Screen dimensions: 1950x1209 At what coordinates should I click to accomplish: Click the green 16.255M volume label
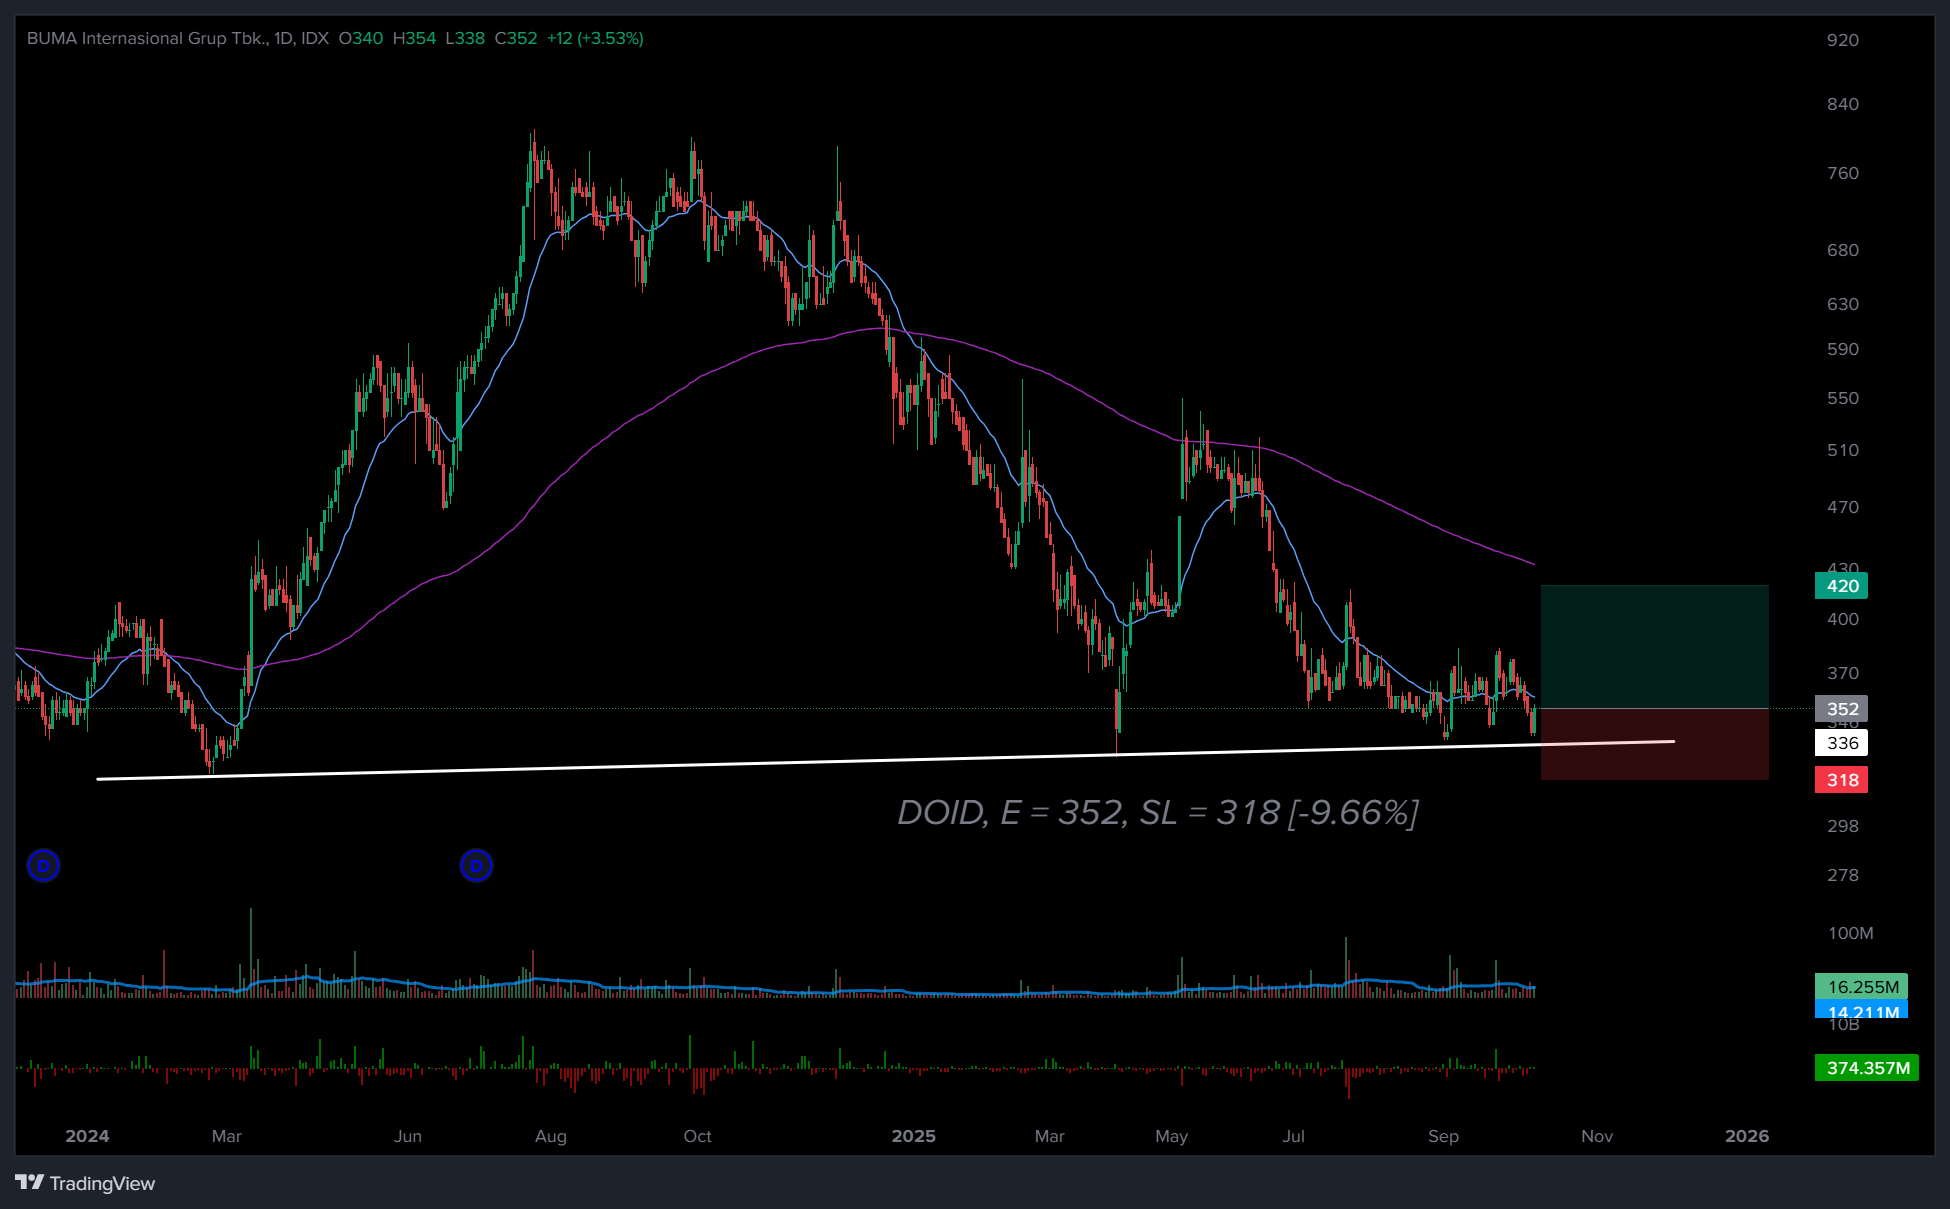tap(1862, 987)
